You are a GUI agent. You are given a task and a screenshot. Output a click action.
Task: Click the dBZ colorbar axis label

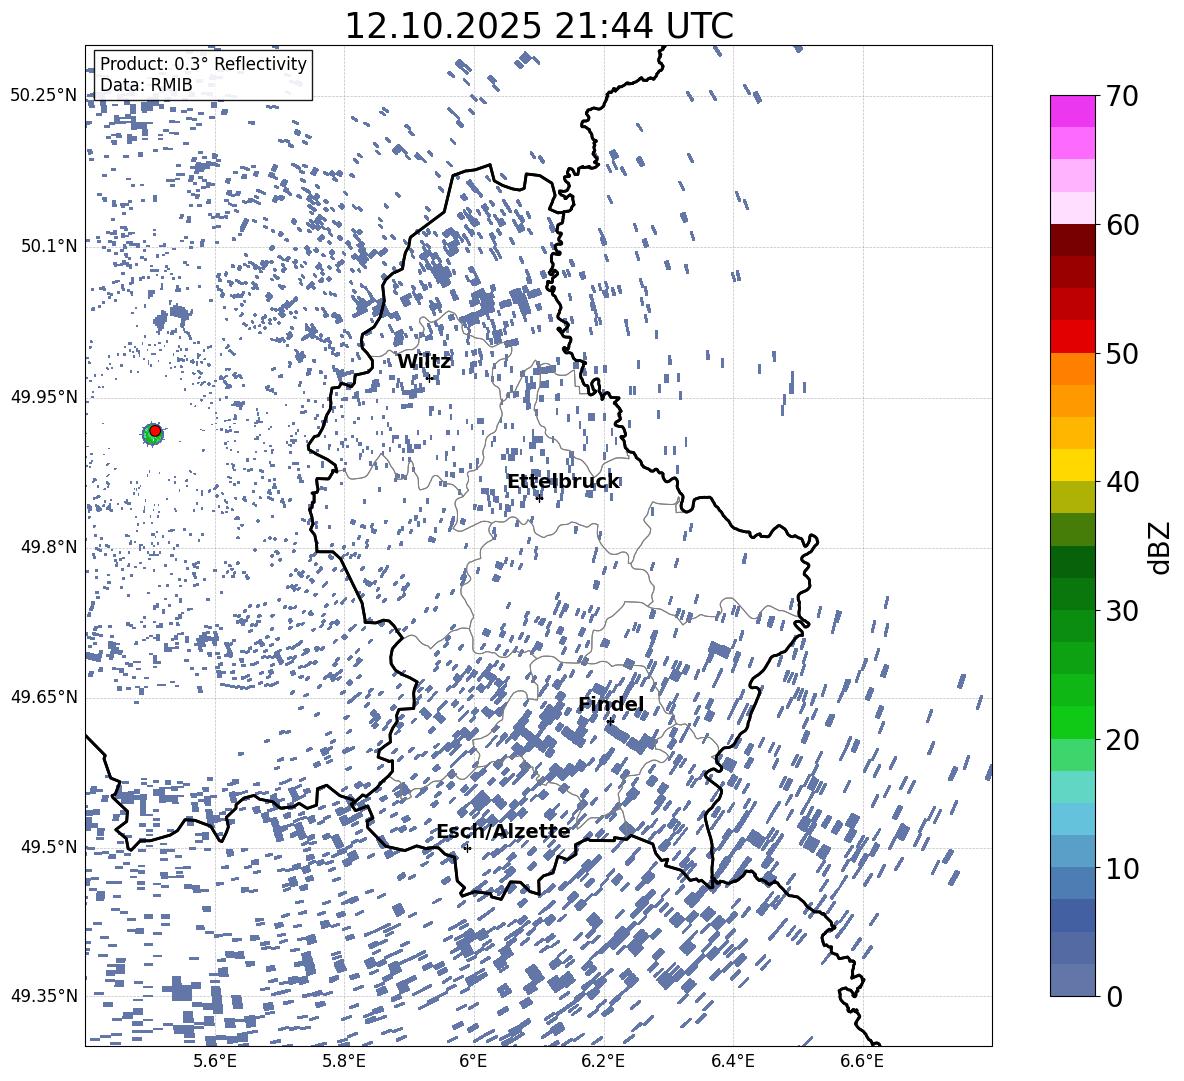[1160, 546]
